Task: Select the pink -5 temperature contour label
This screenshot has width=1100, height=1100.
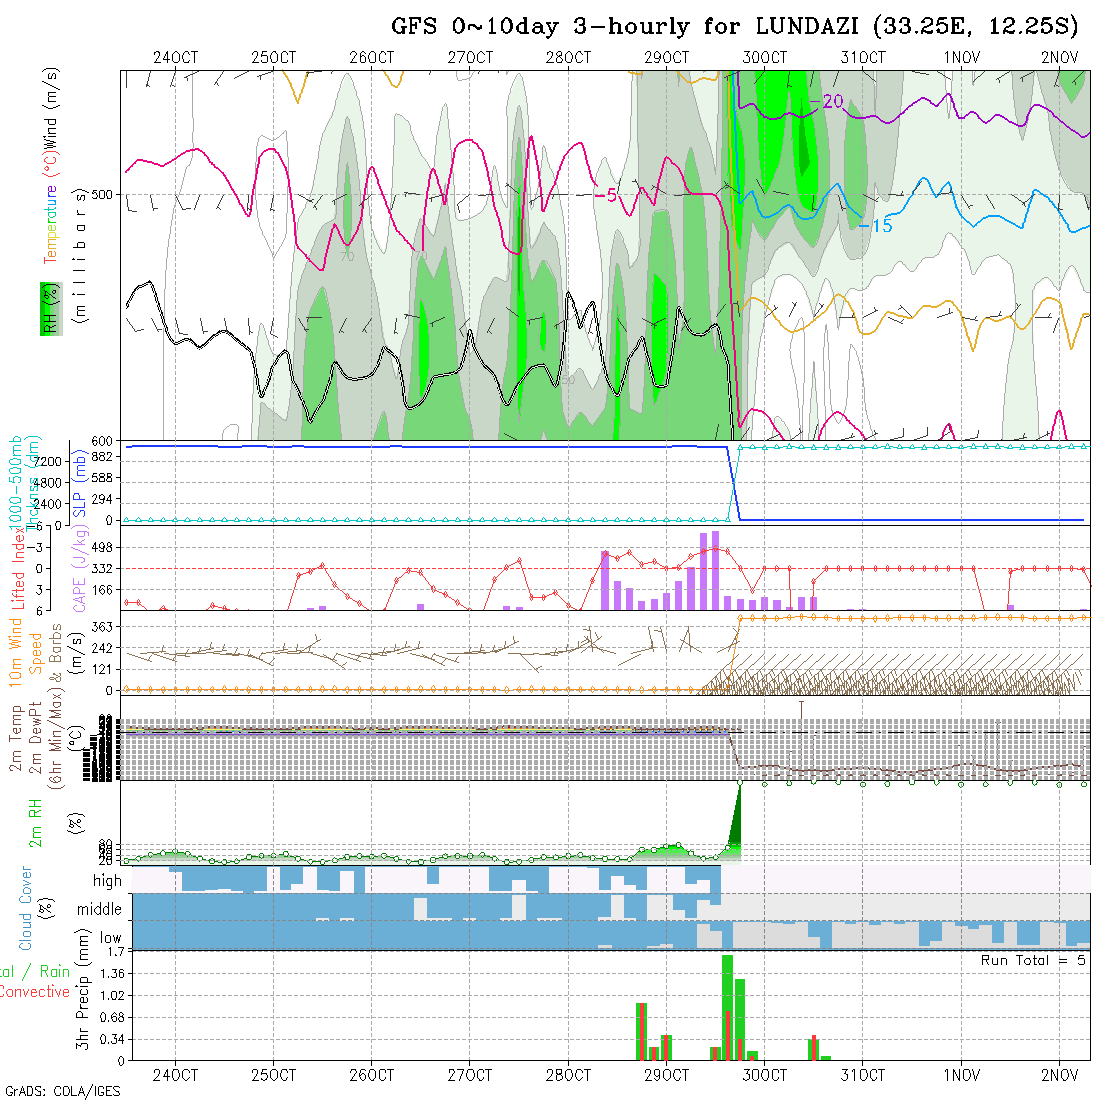Action: (x=605, y=195)
